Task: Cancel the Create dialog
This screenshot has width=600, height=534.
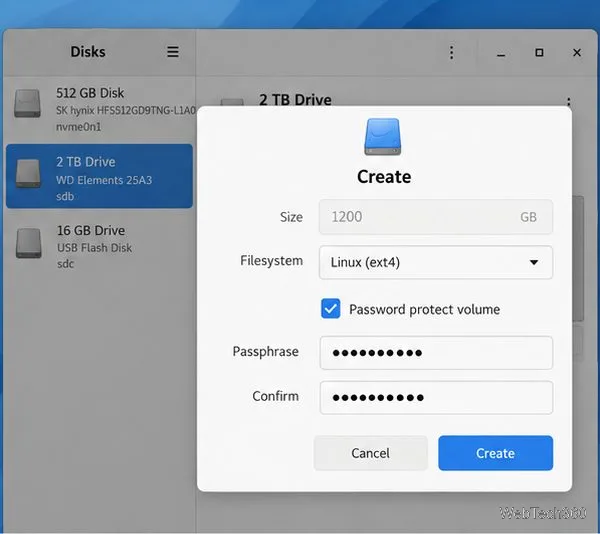Action: (370, 453)
